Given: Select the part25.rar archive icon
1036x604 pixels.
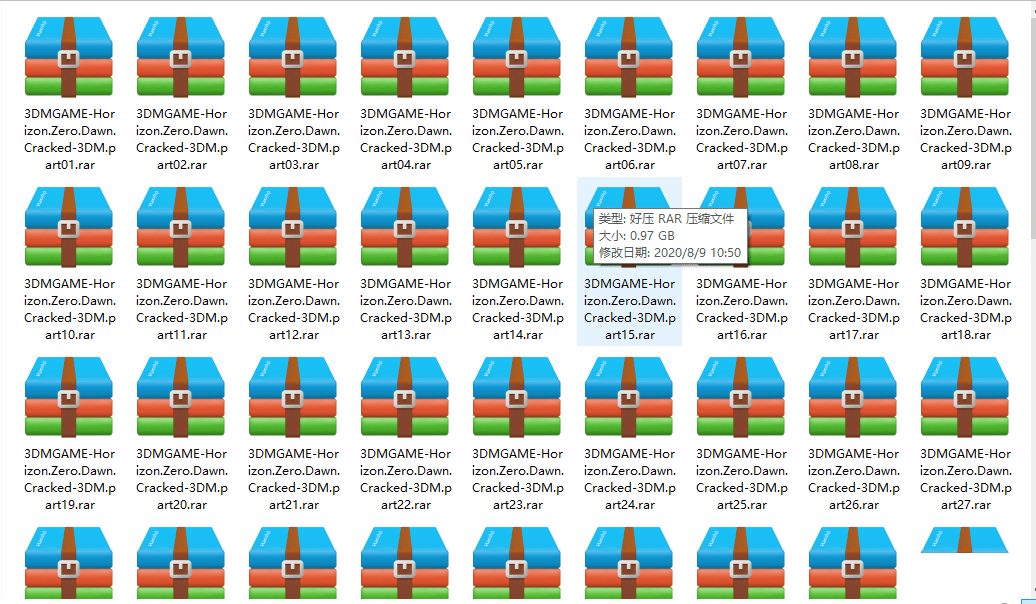Looking at the screenshot, I should (x=741, y=397).
